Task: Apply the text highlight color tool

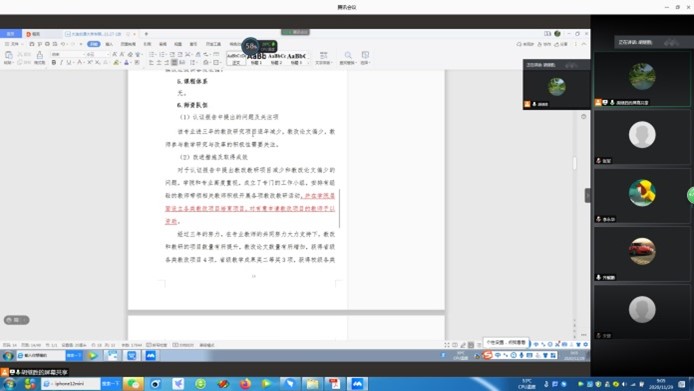Action: pyautogui.click(x=116, y=63)
